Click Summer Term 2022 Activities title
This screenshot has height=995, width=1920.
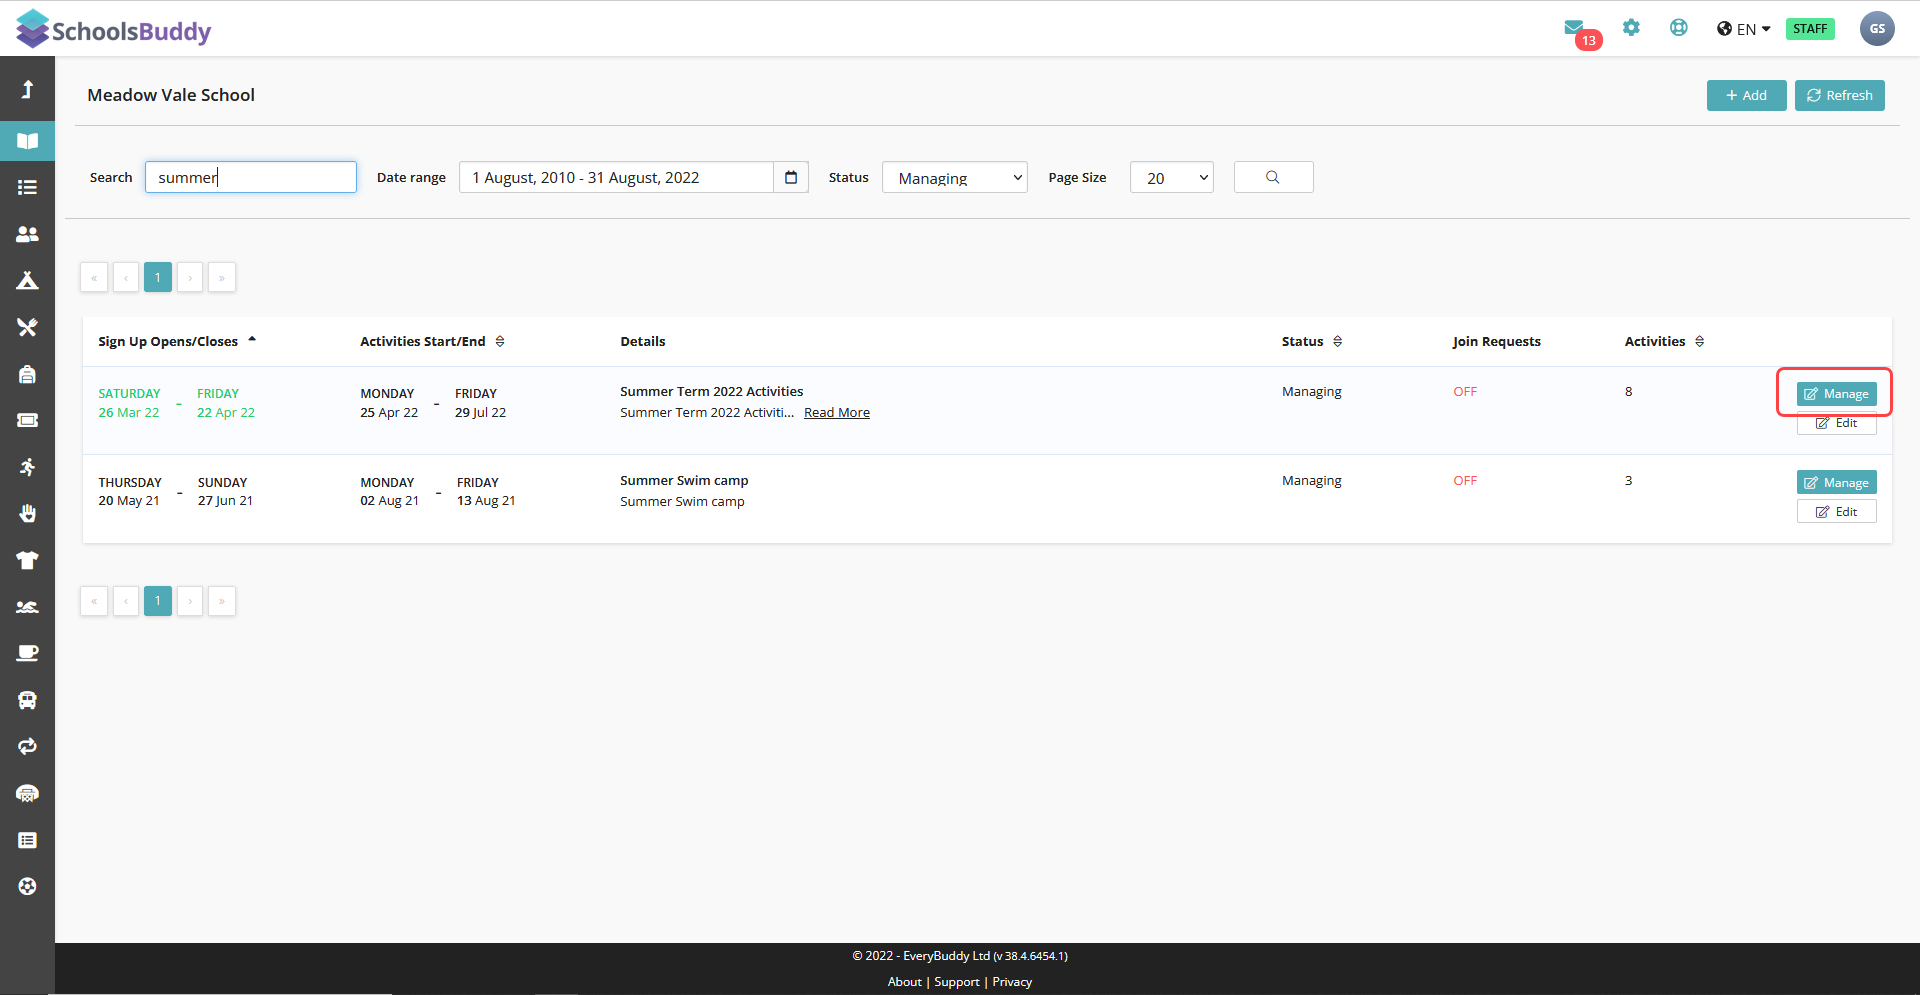711,391
